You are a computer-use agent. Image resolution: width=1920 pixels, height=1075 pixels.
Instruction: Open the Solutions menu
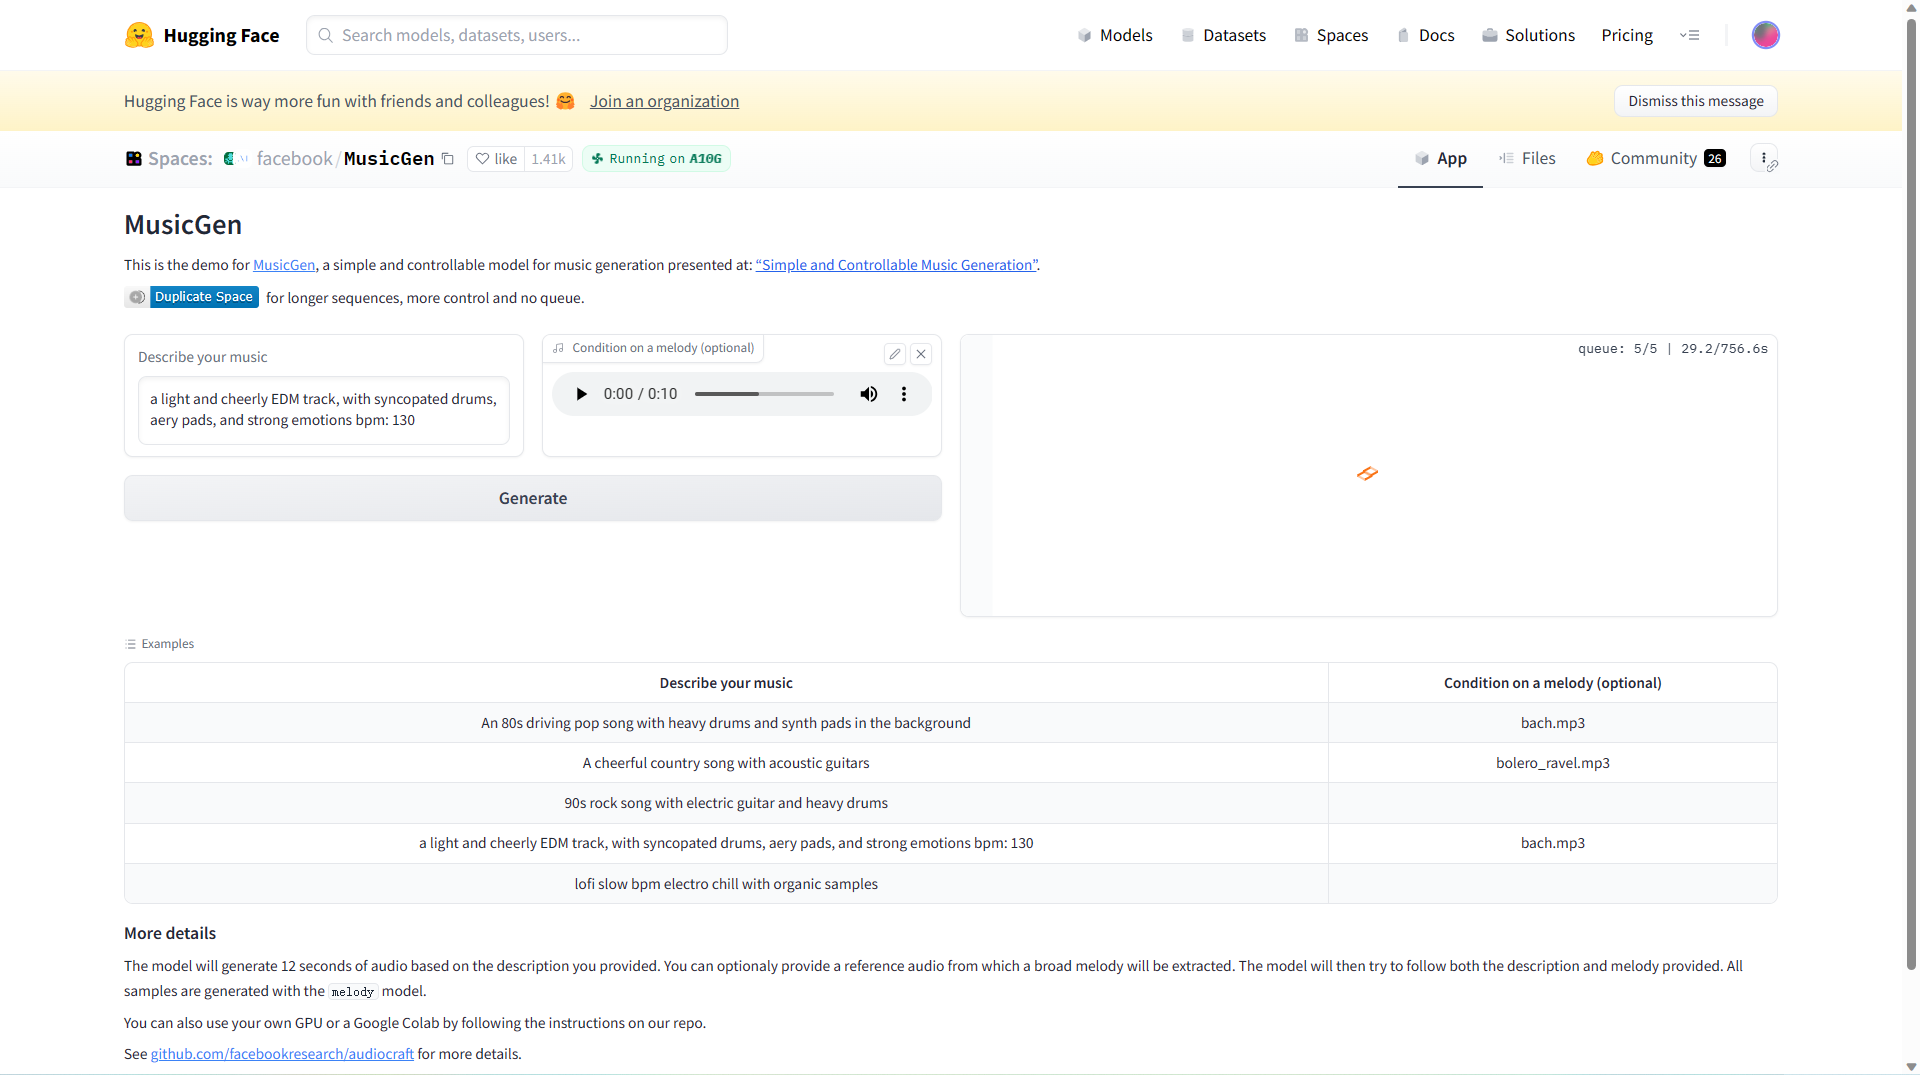(1528, 35)
